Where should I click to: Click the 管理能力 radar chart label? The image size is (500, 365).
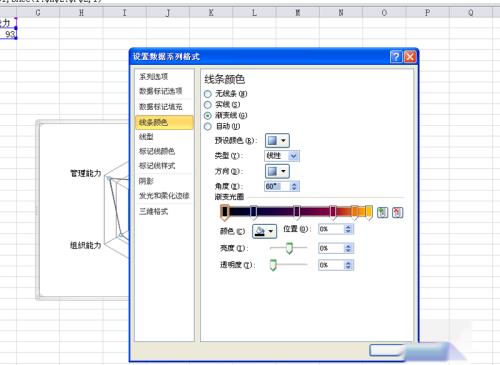(85, 173)
